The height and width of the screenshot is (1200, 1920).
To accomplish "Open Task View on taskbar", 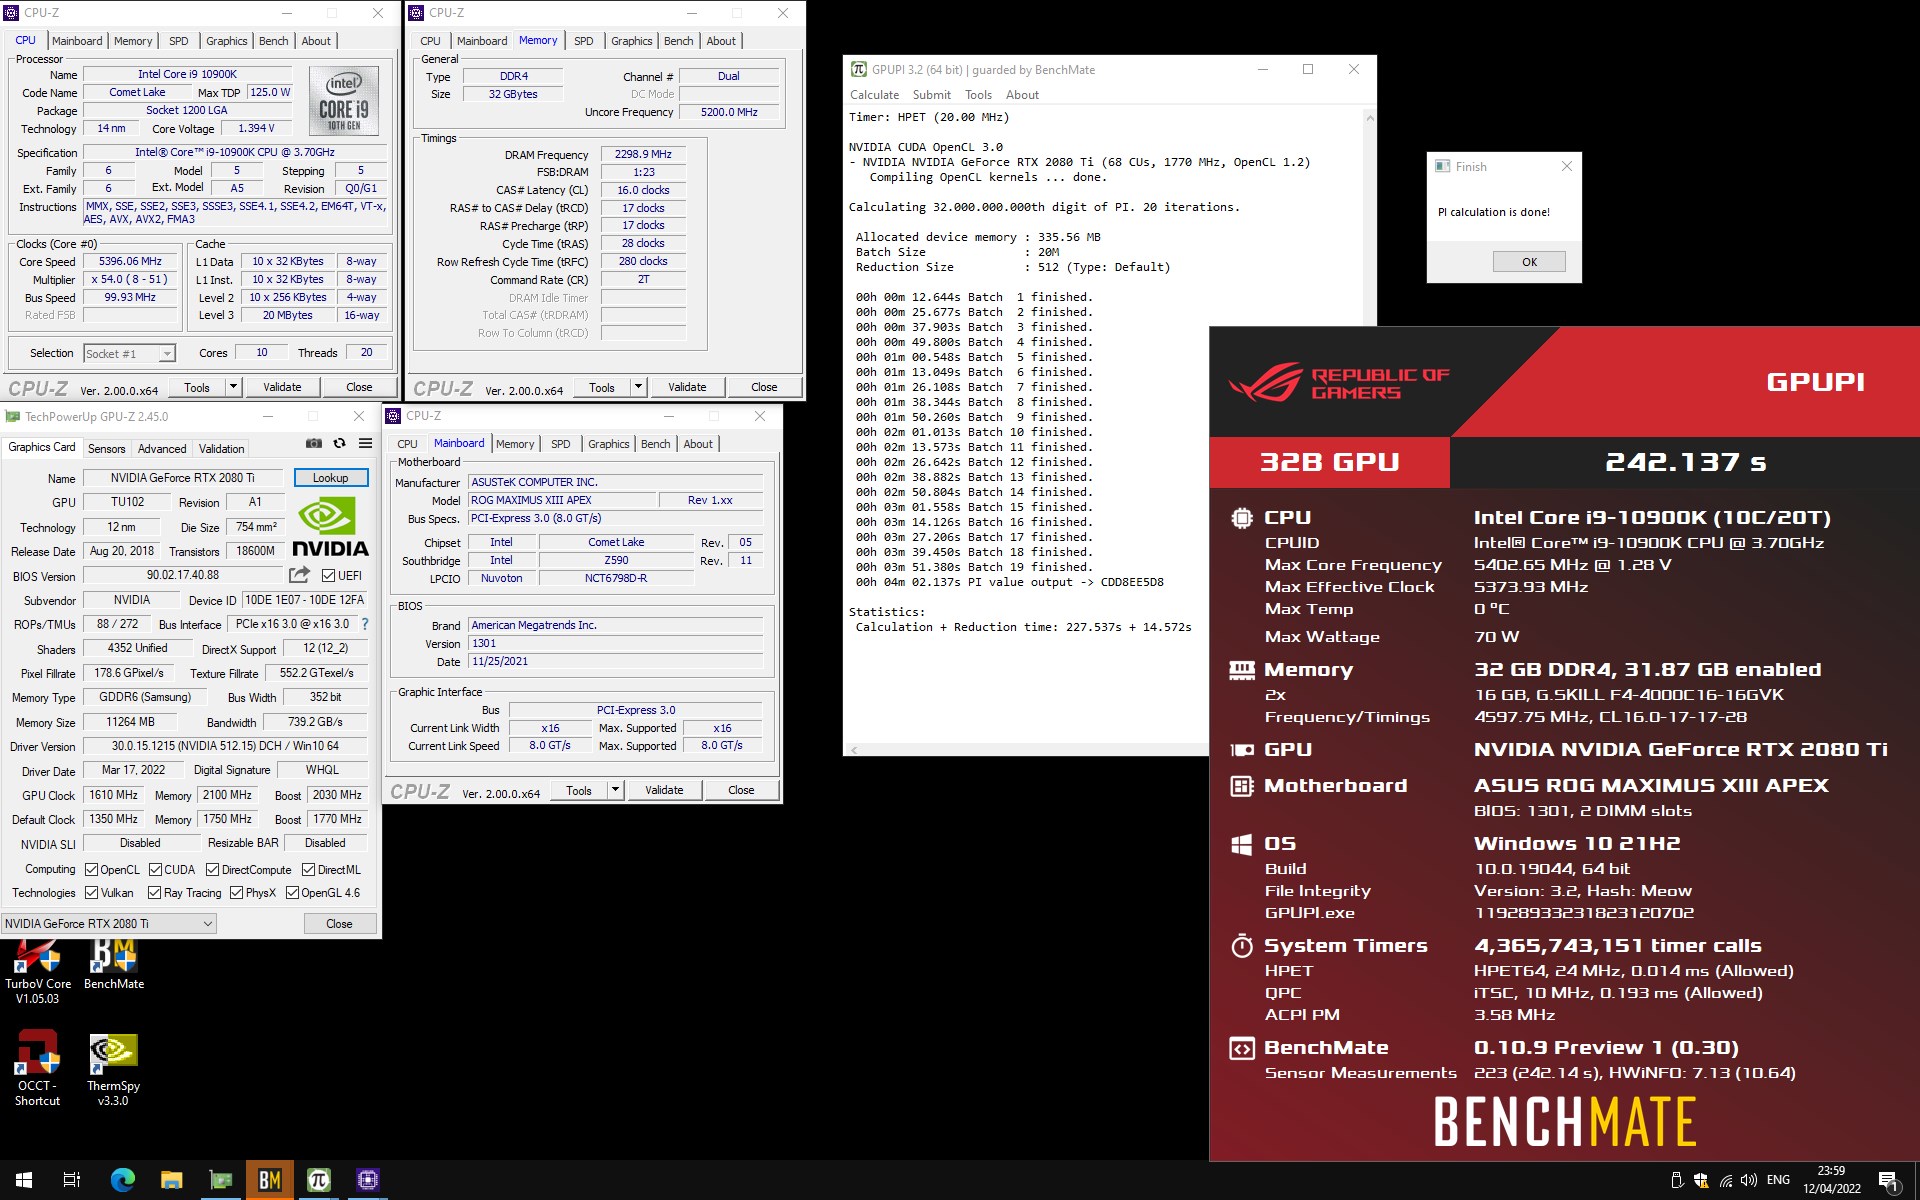I will click(72, 1180).
